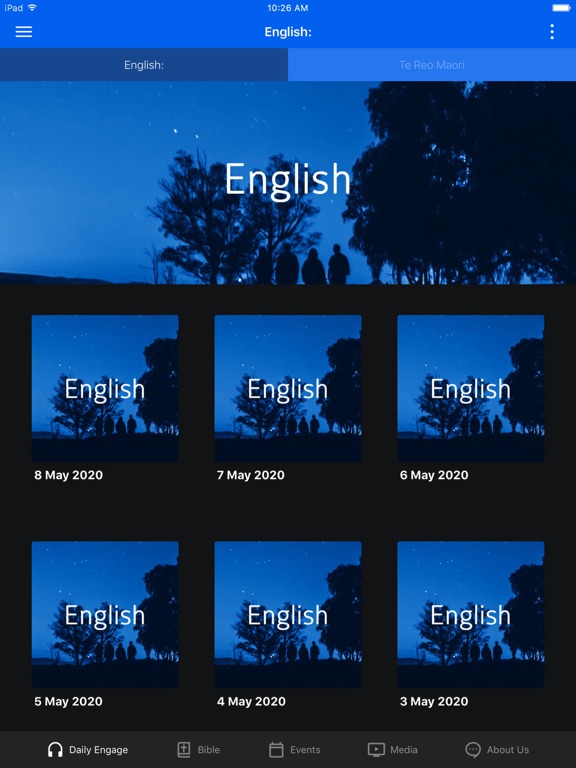Tap the Wi-Fi icon in status bar

(32, 7)
